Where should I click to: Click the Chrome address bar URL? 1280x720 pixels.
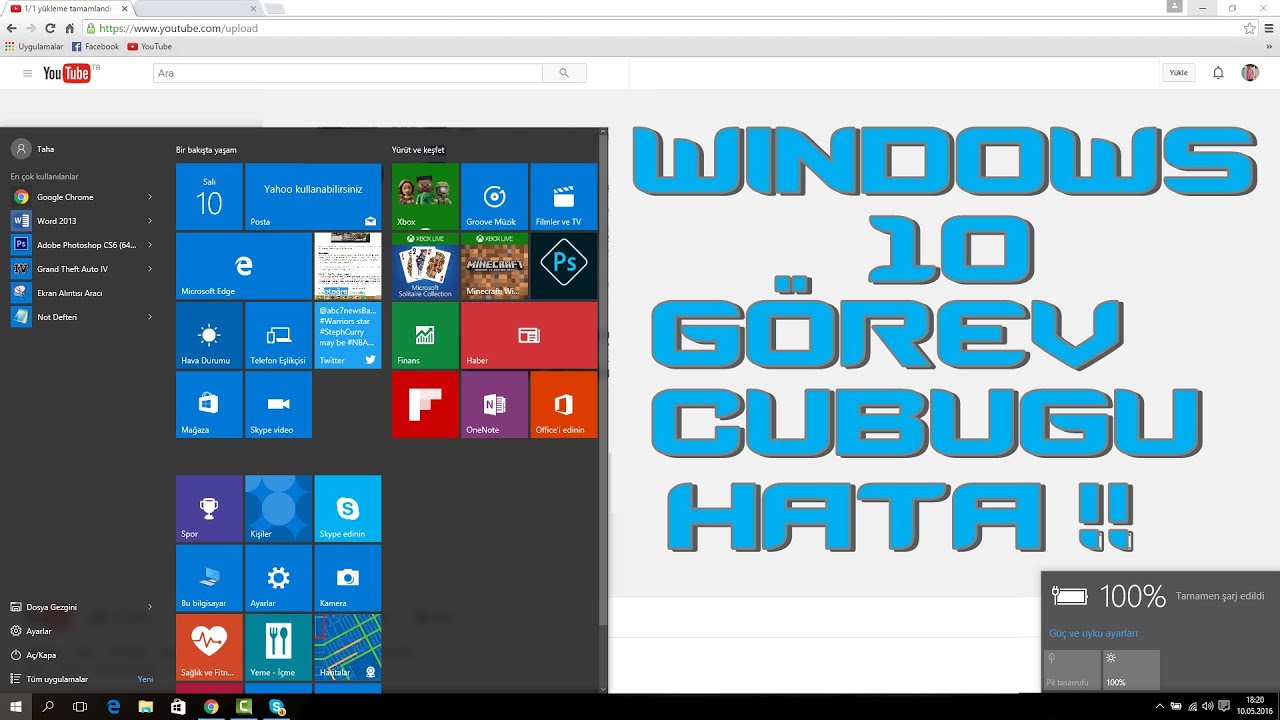click(x=178, y=28)
